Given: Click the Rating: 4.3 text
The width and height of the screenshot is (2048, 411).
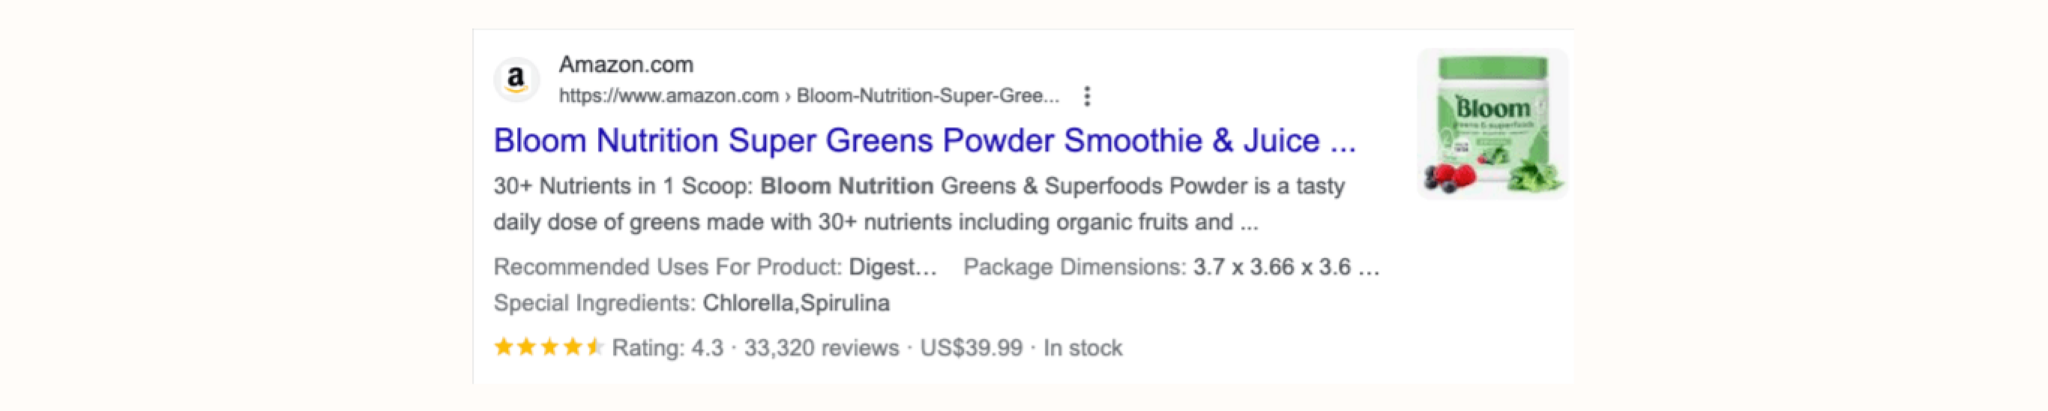Looking at the screenshot, I should tap(667, 348).
